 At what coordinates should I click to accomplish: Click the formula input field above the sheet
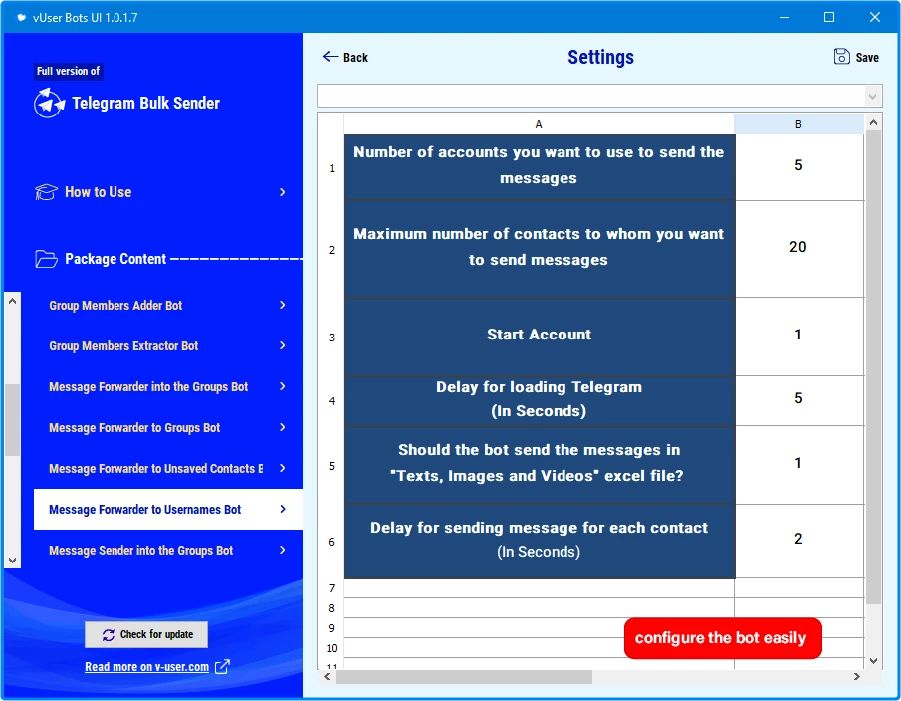click(x=591, y=96)
